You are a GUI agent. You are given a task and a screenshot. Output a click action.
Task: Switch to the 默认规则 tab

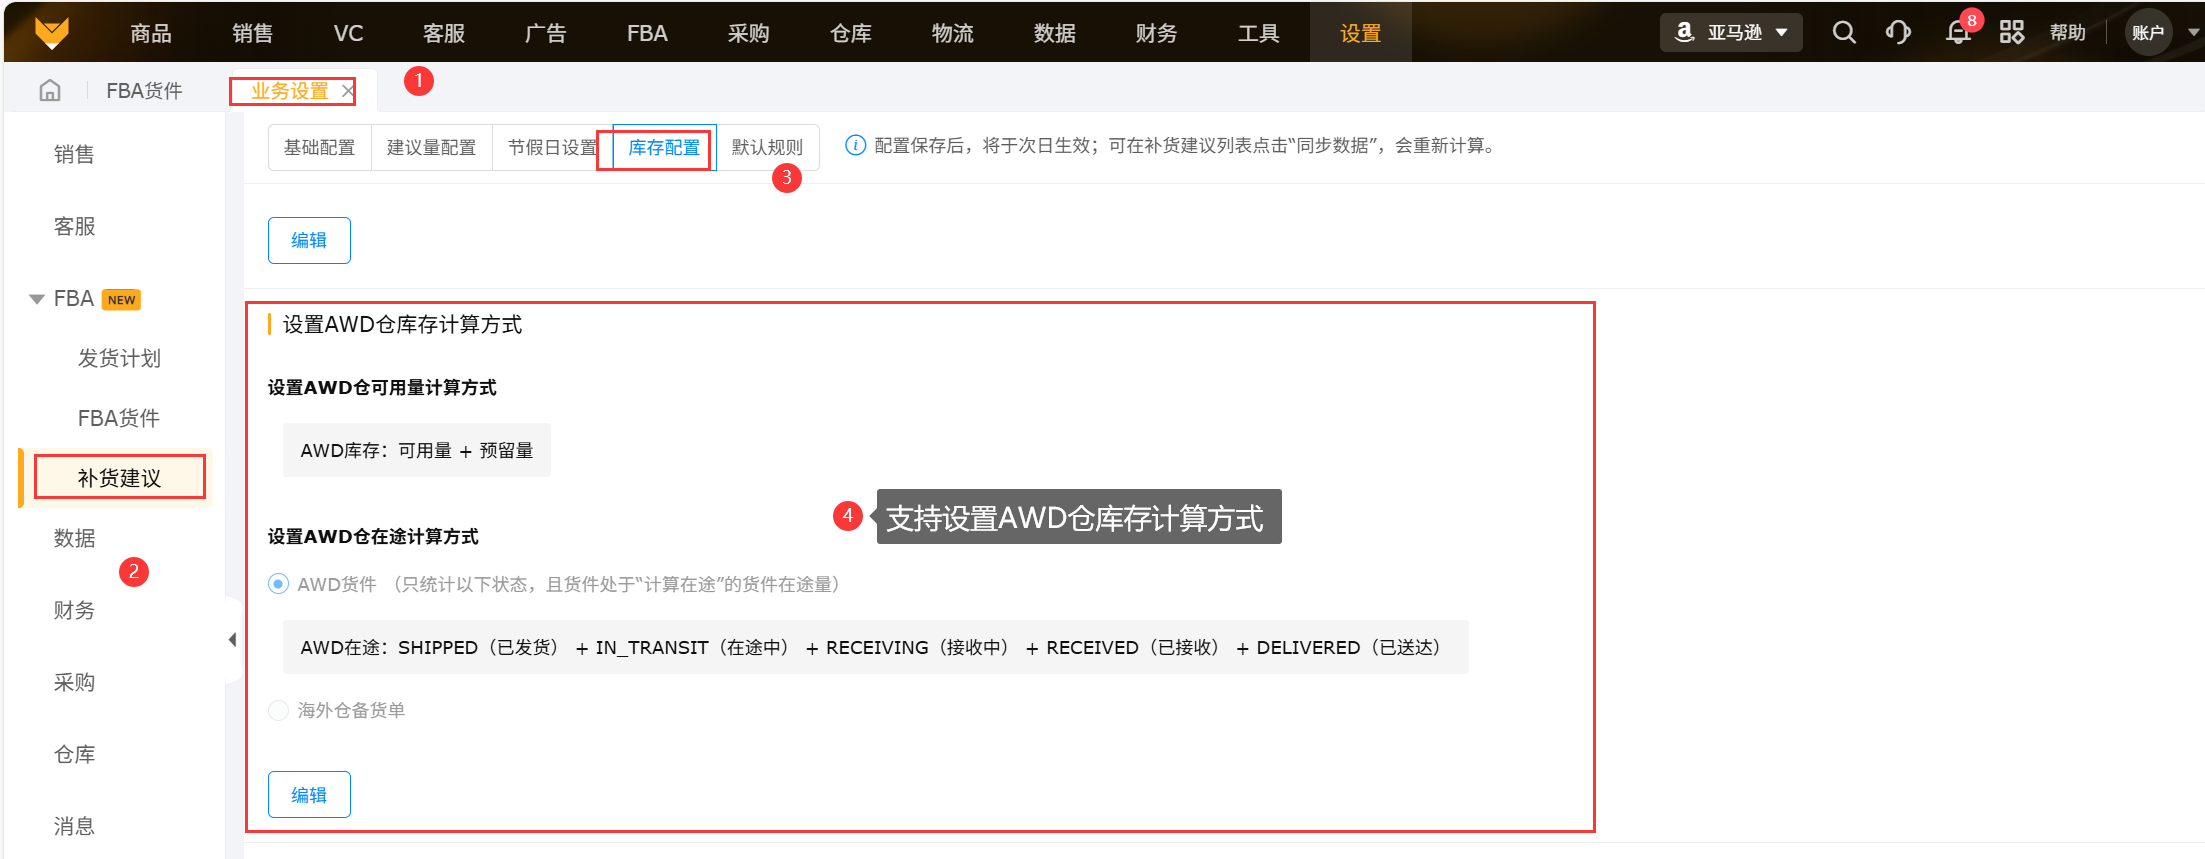(767, 148)
